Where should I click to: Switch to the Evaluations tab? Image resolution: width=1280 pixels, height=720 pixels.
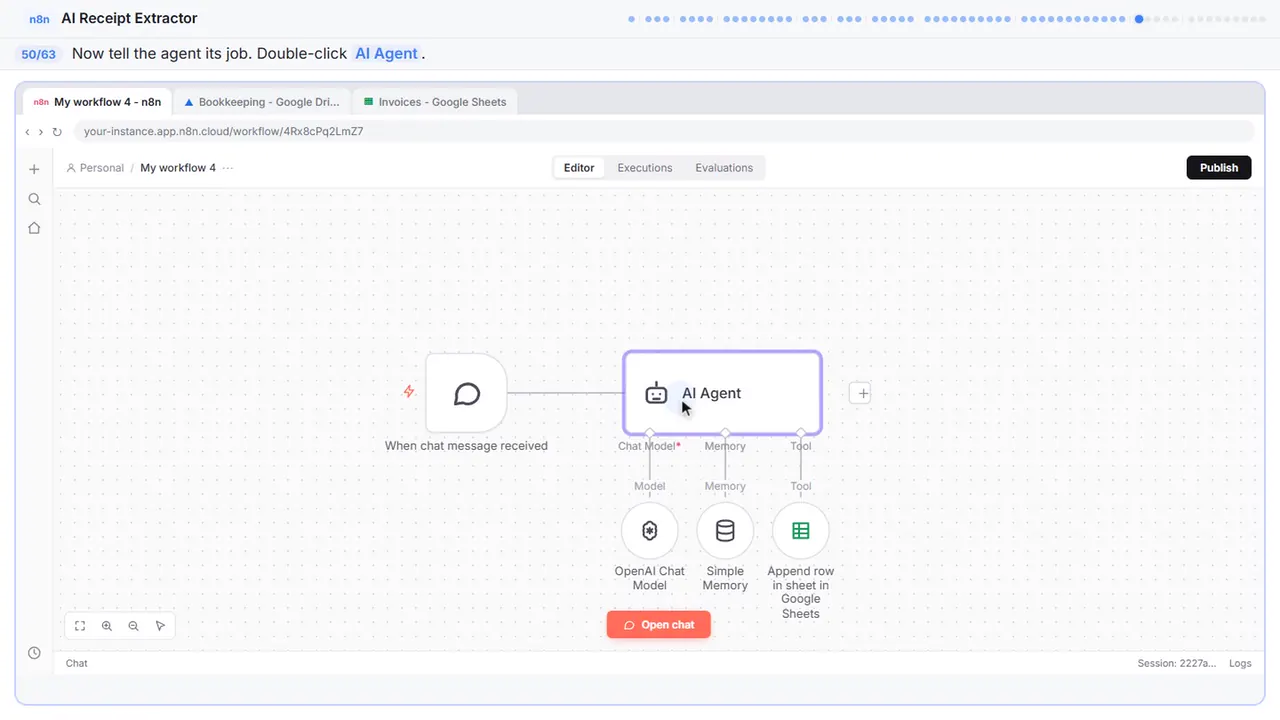tap(724, 168)
